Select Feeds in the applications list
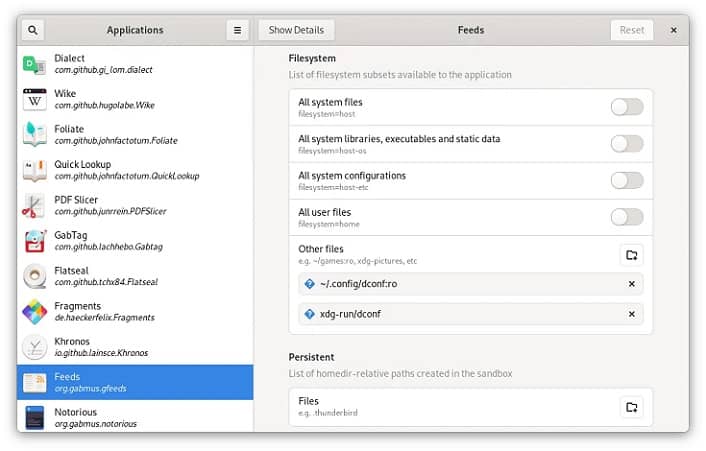Image resolution: width=706 pixels, height=451 pixels. [135, 383]
